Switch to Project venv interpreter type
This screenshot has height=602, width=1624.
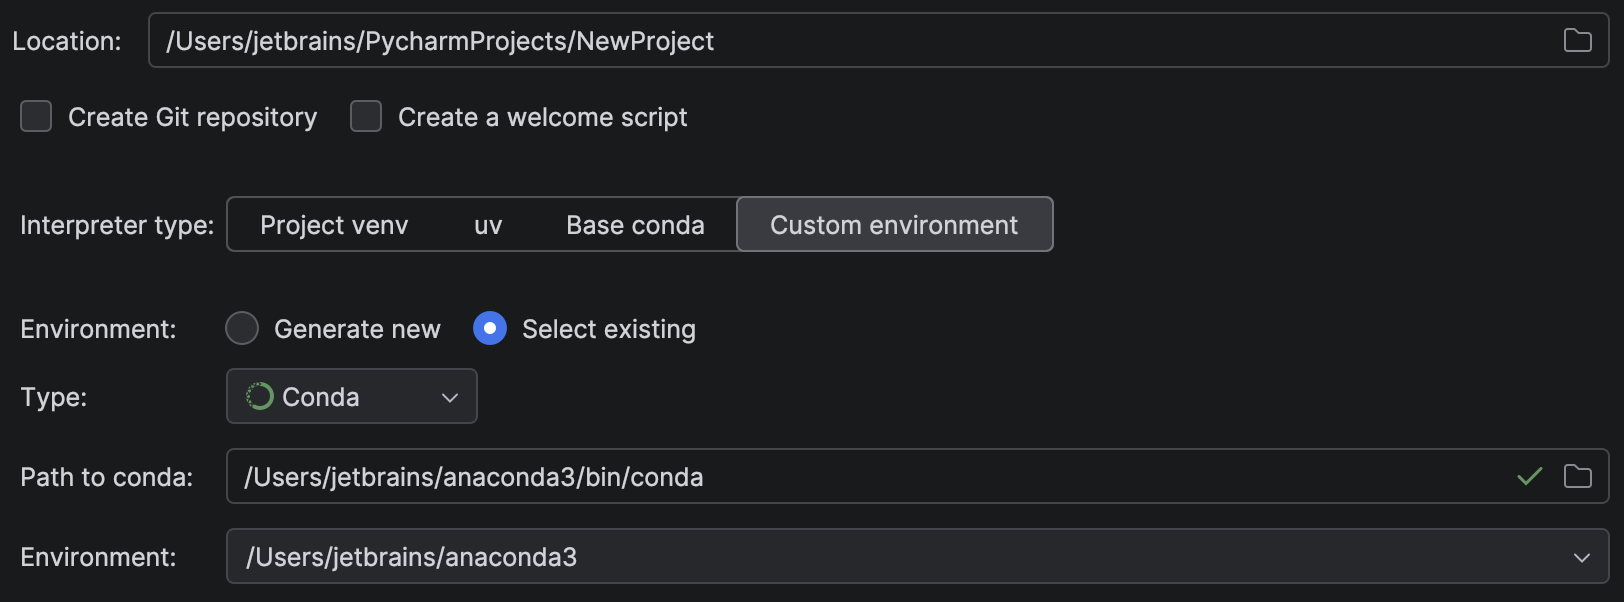coord(334,224)
